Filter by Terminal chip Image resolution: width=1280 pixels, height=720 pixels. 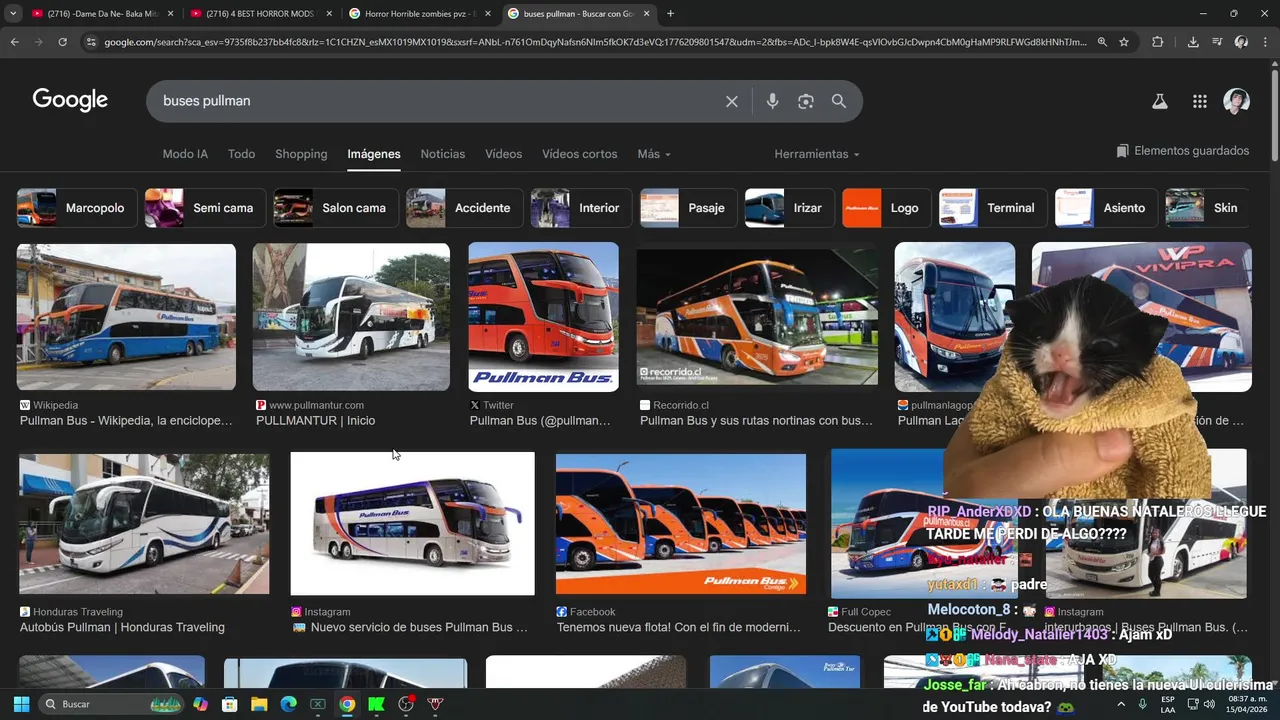[x=993, y=208]
